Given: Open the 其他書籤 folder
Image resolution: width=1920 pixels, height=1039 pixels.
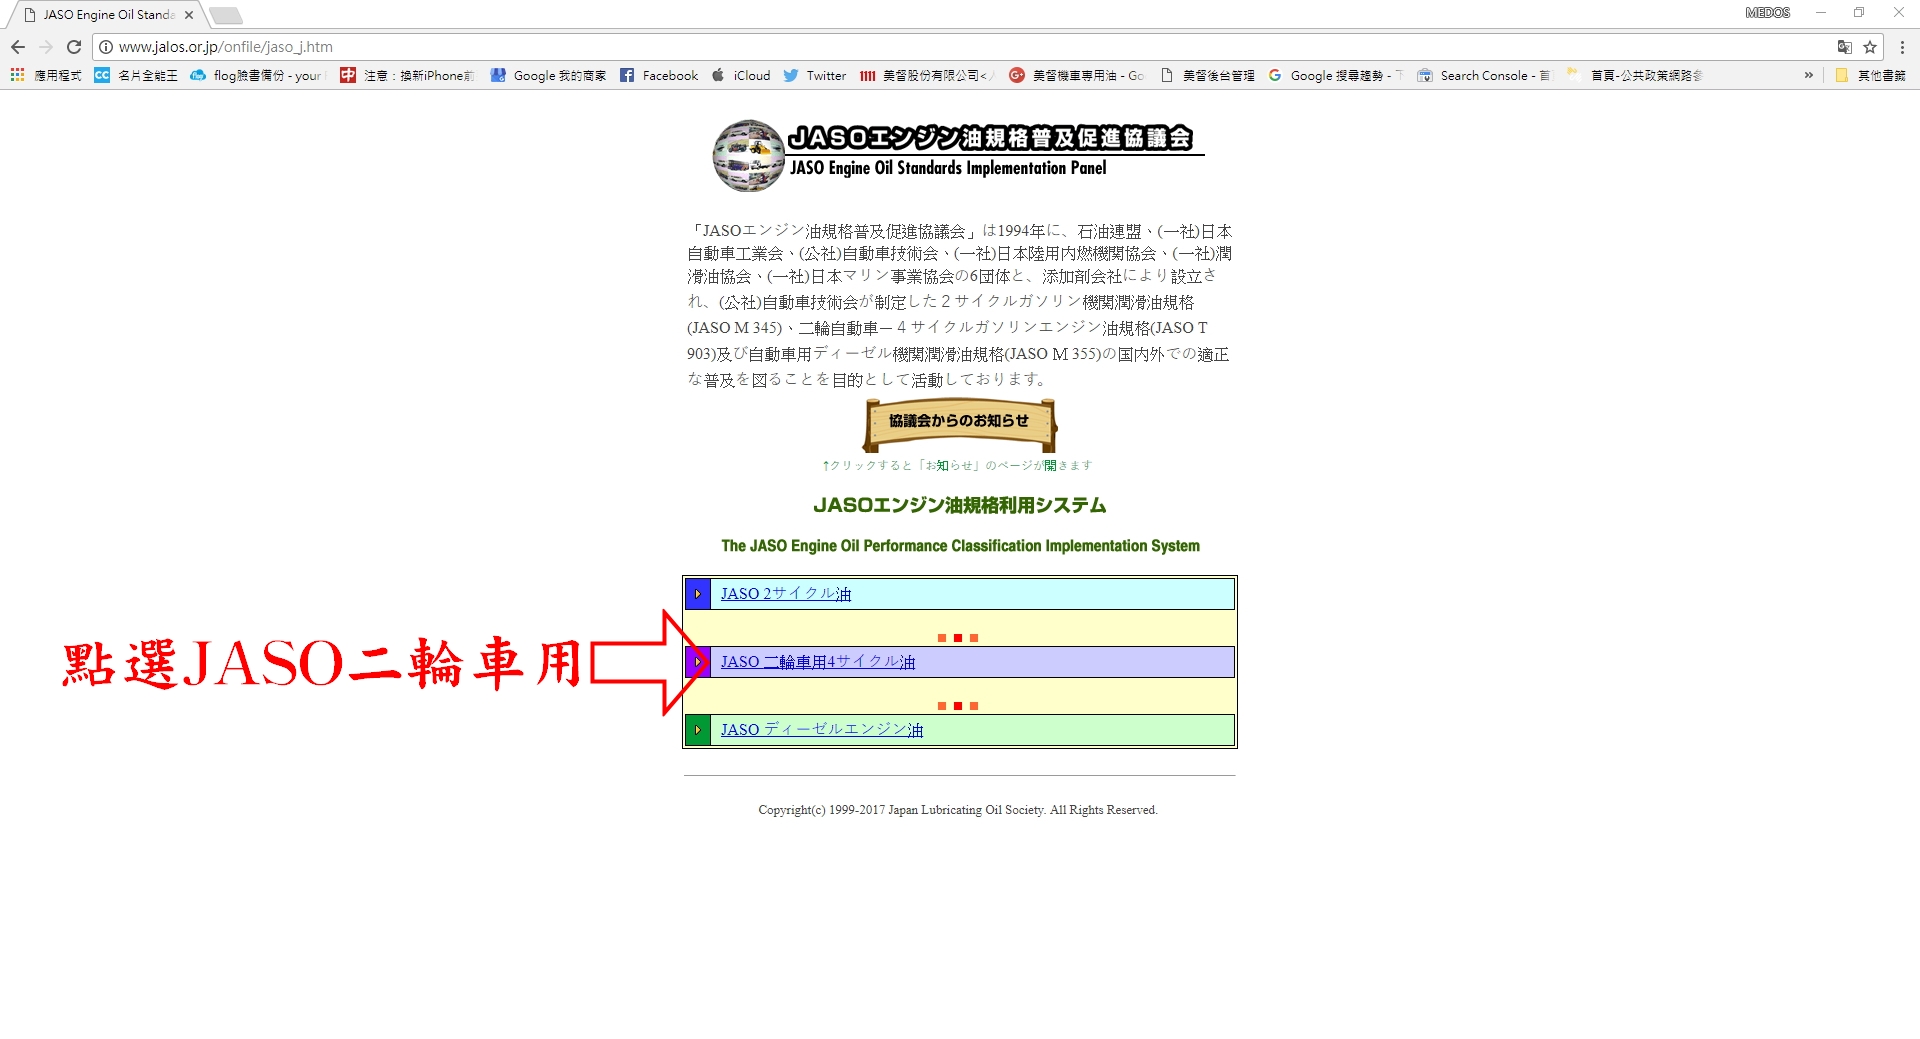Looking at the screenshot, I should click(1870, 75).
